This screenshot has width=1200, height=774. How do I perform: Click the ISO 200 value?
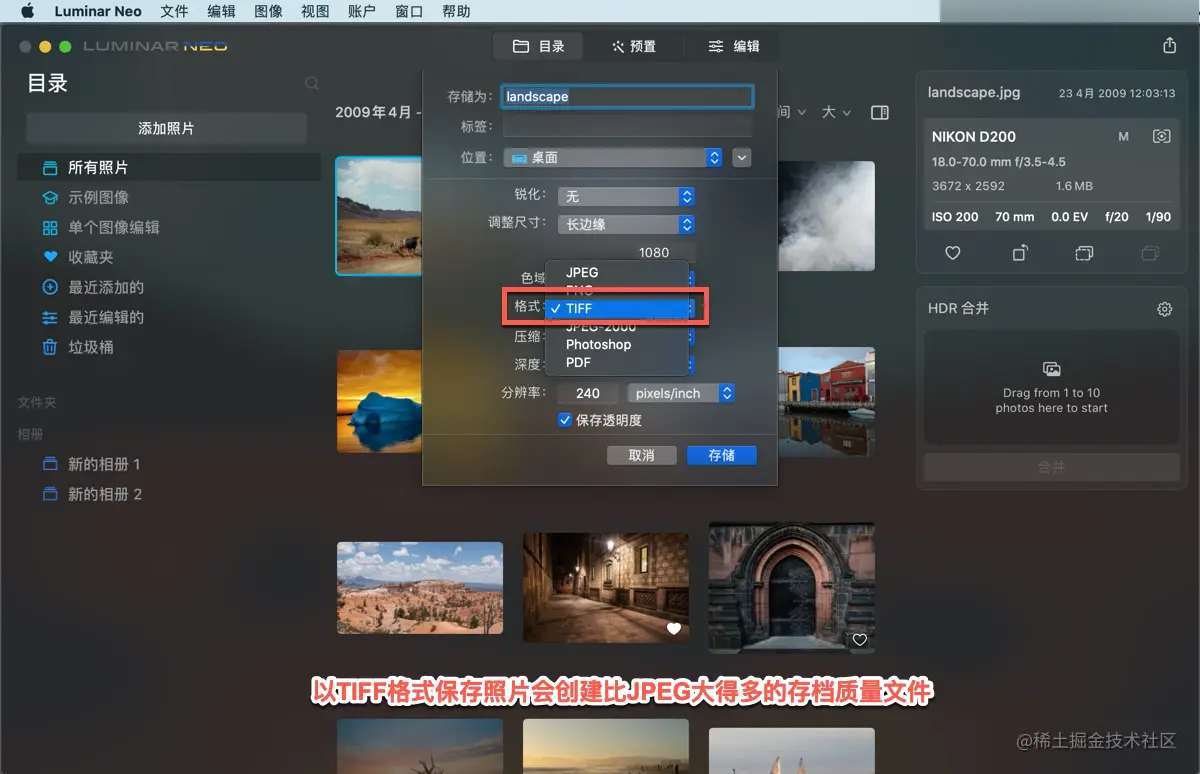pos(955,217)
